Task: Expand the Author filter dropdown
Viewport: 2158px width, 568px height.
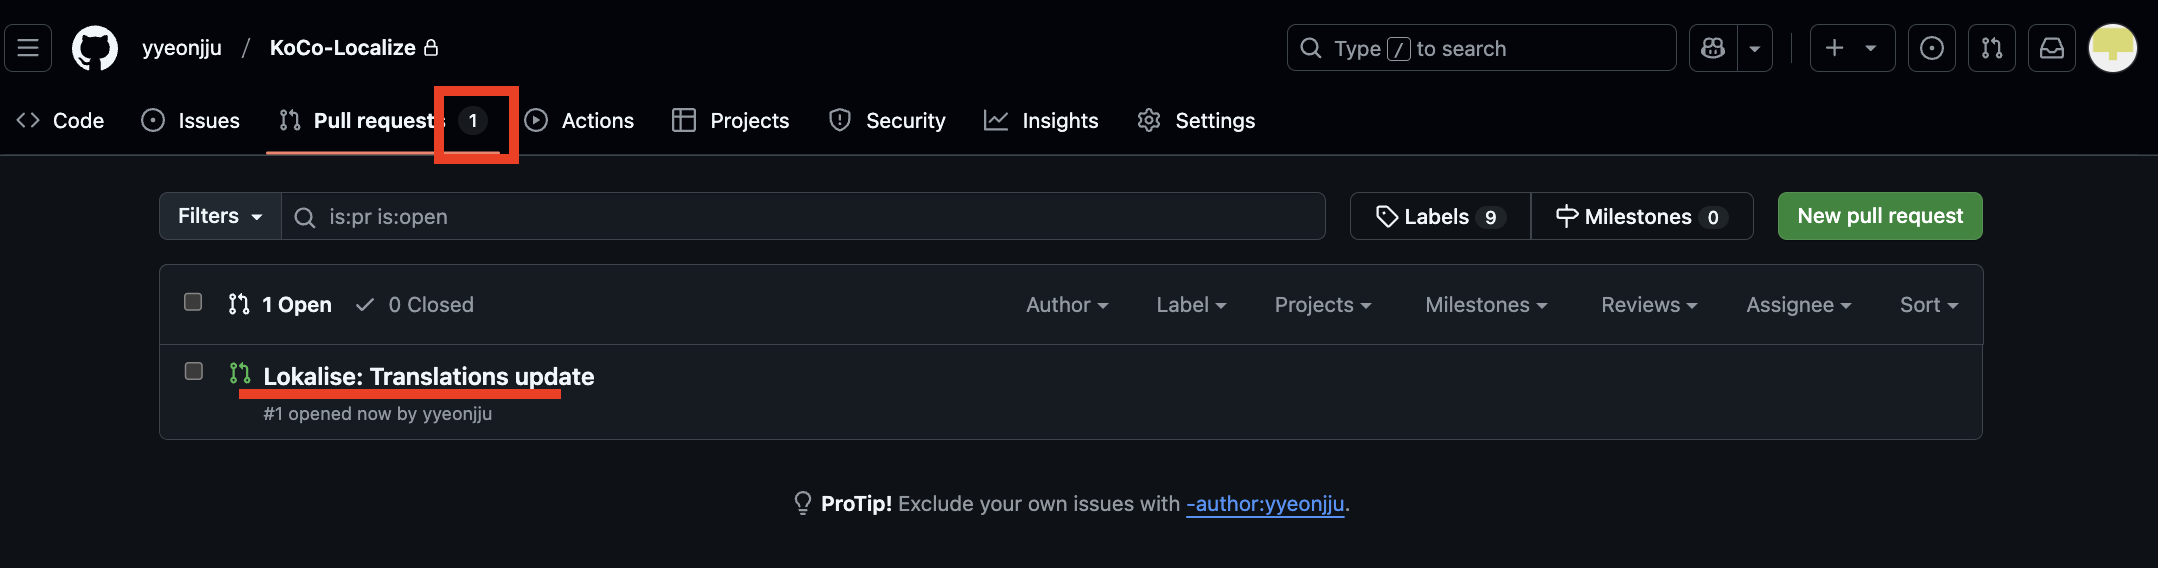Action: (1067, 305)
